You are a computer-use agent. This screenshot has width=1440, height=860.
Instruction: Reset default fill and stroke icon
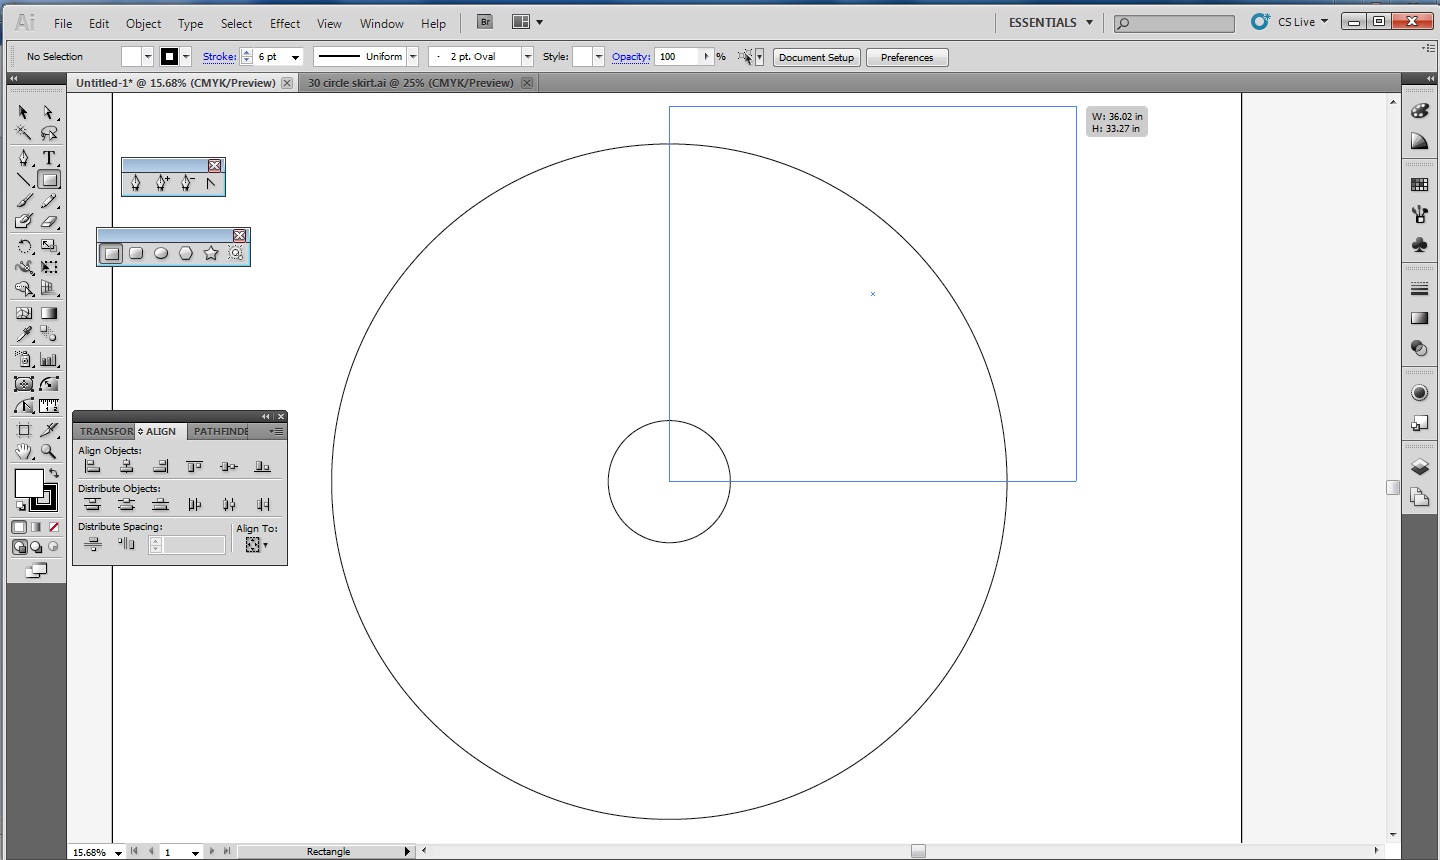(x=21, y=507)
